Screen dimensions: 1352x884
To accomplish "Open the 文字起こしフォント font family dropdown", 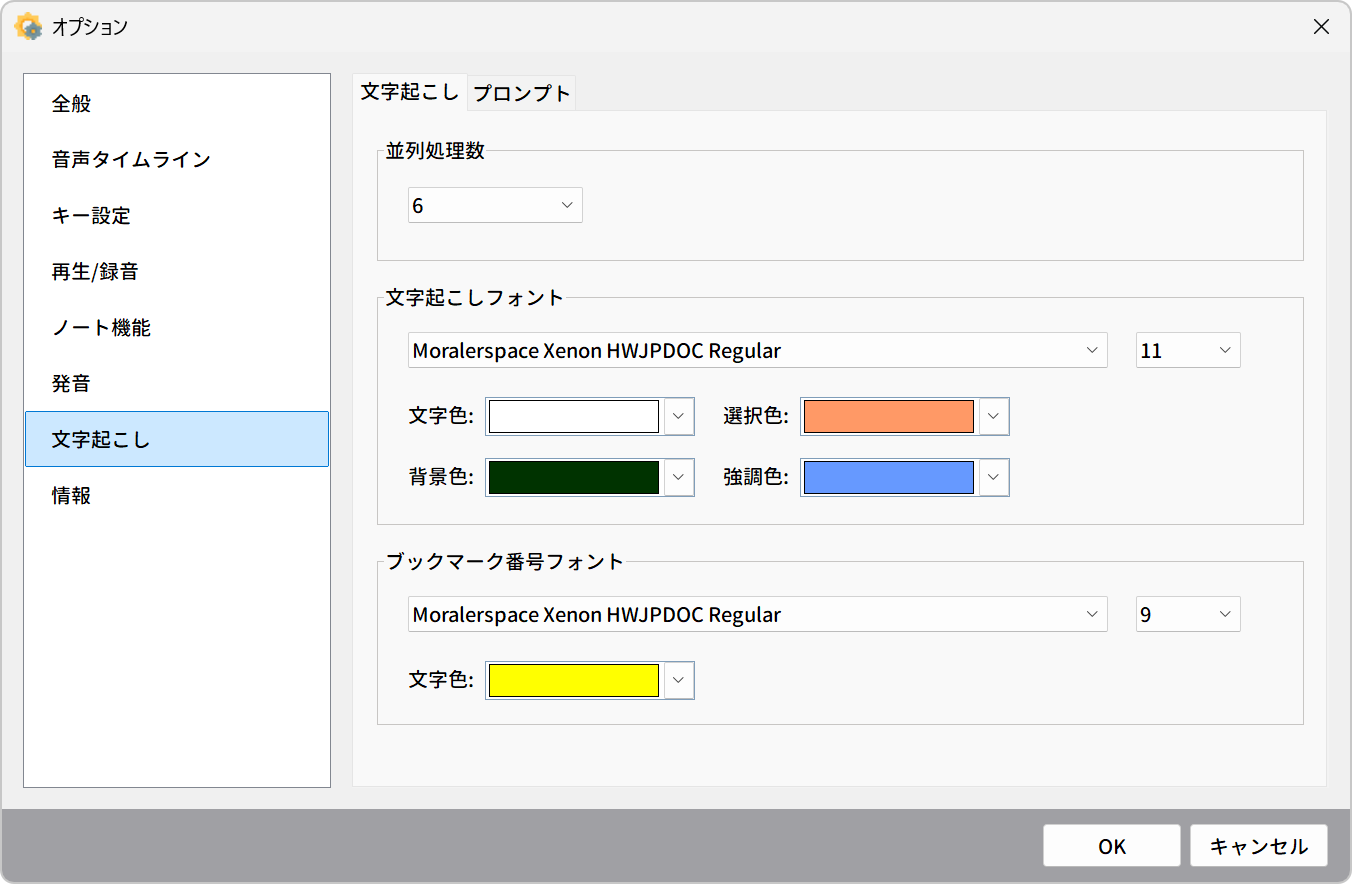I will click(758, 351).
